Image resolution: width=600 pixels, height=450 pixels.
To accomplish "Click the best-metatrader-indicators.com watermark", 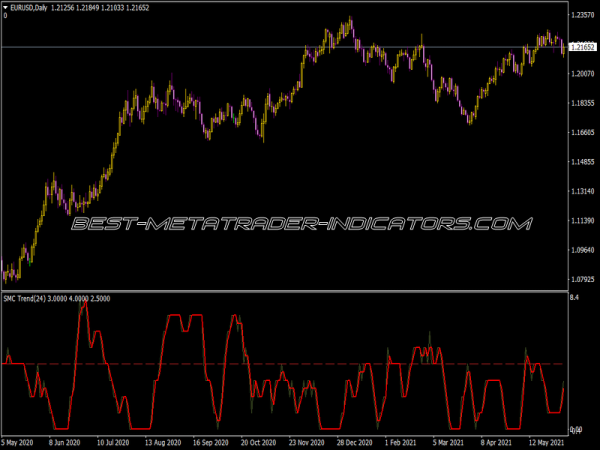I will (300, 223).
